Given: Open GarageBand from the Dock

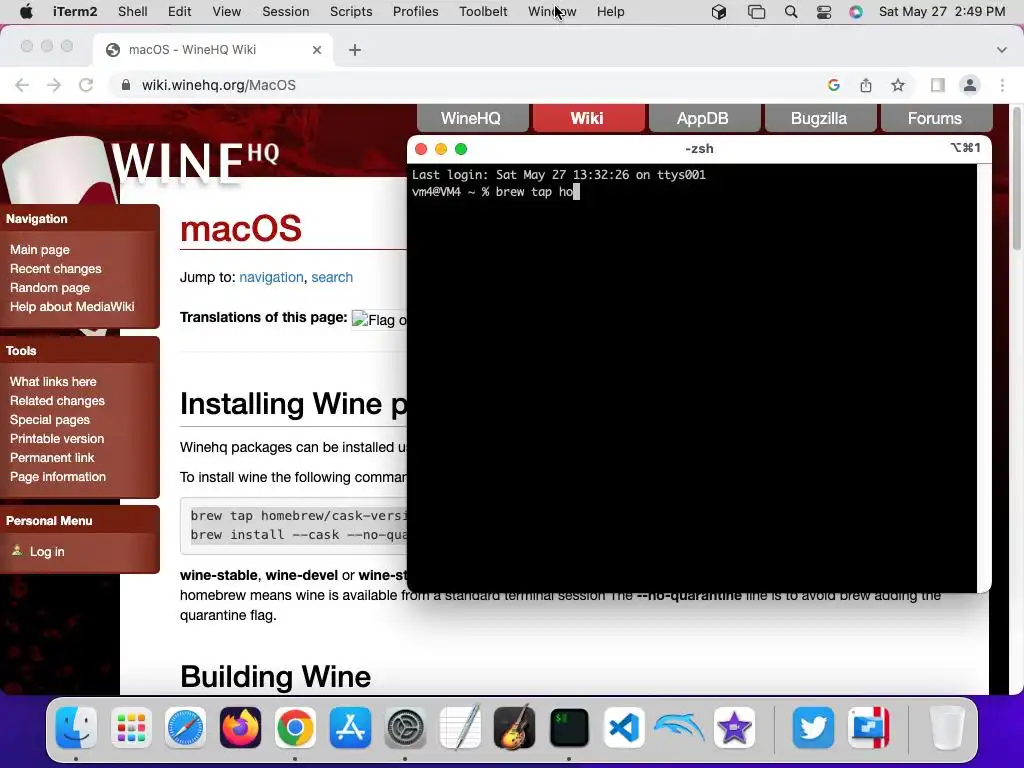Looking at the screenshot, I should [515, 728].
